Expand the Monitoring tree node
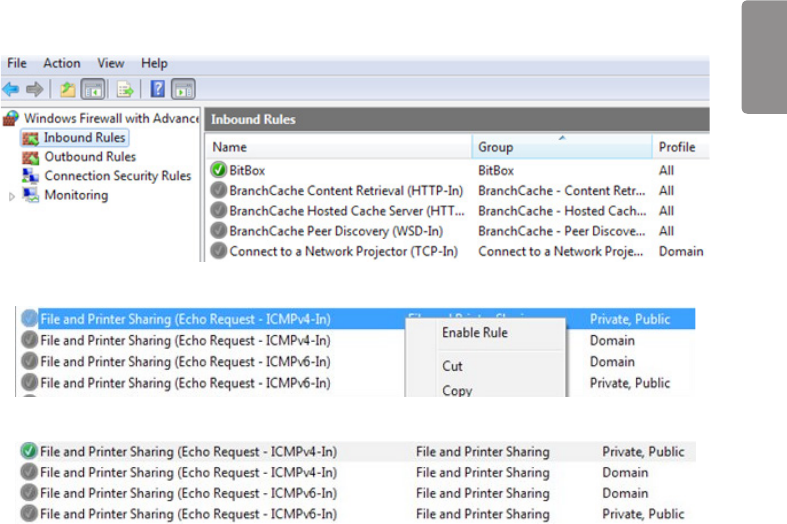 click(12, 196)
